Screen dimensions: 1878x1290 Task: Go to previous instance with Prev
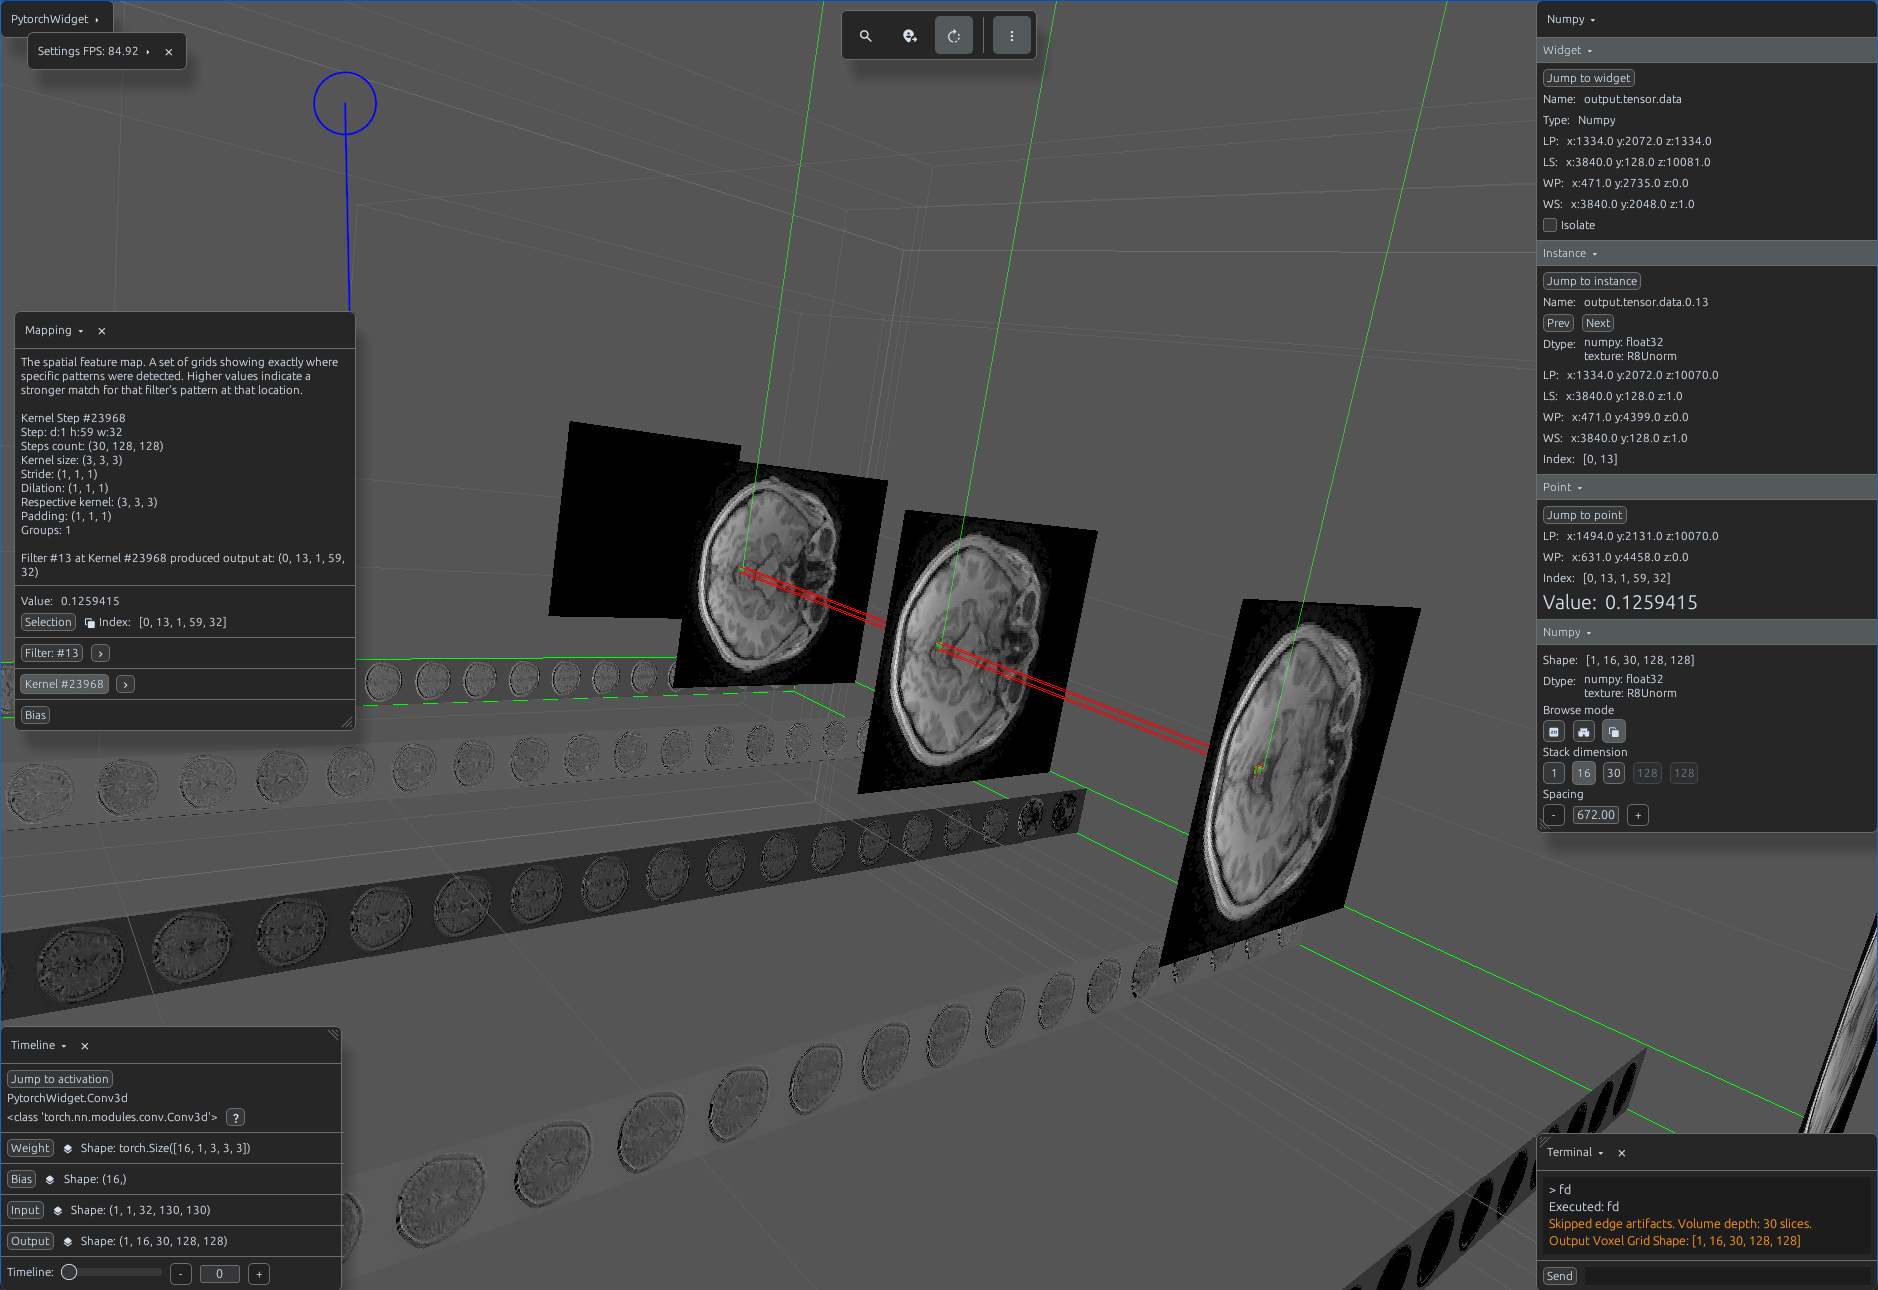(1558, 324)
